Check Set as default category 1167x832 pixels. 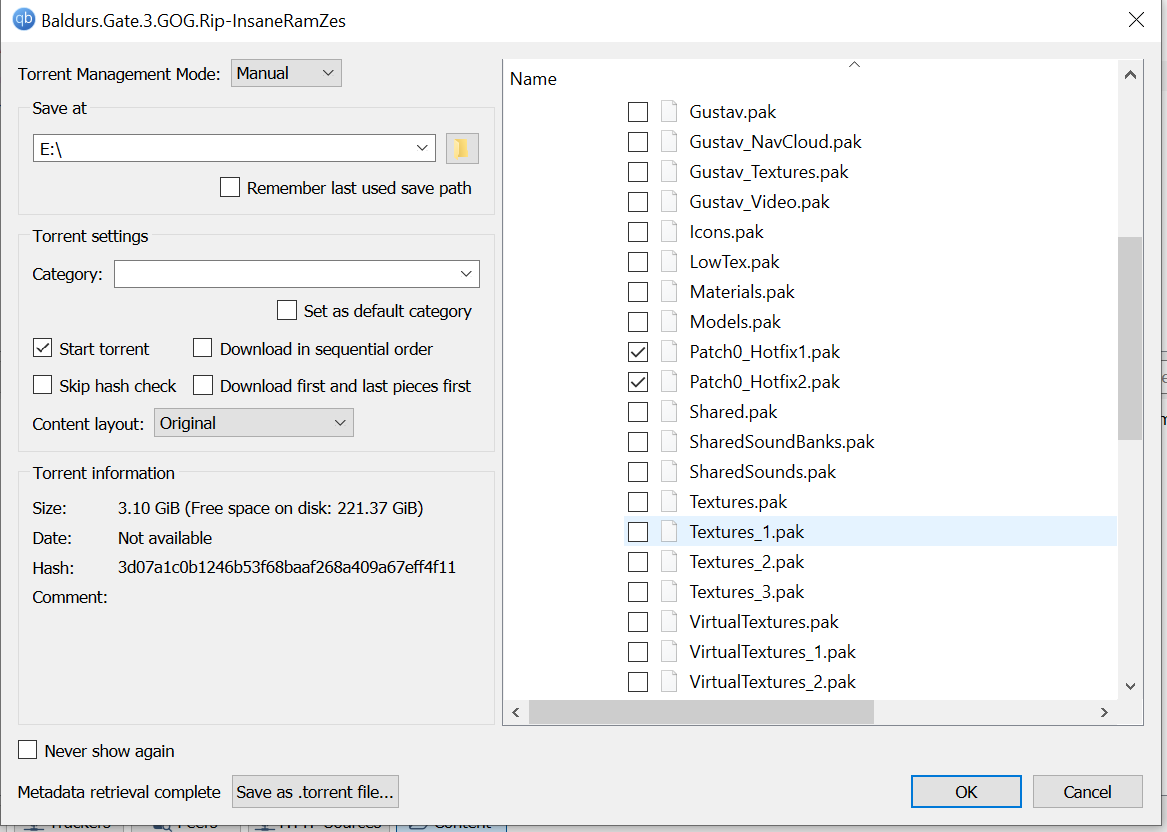pos(287,310)
